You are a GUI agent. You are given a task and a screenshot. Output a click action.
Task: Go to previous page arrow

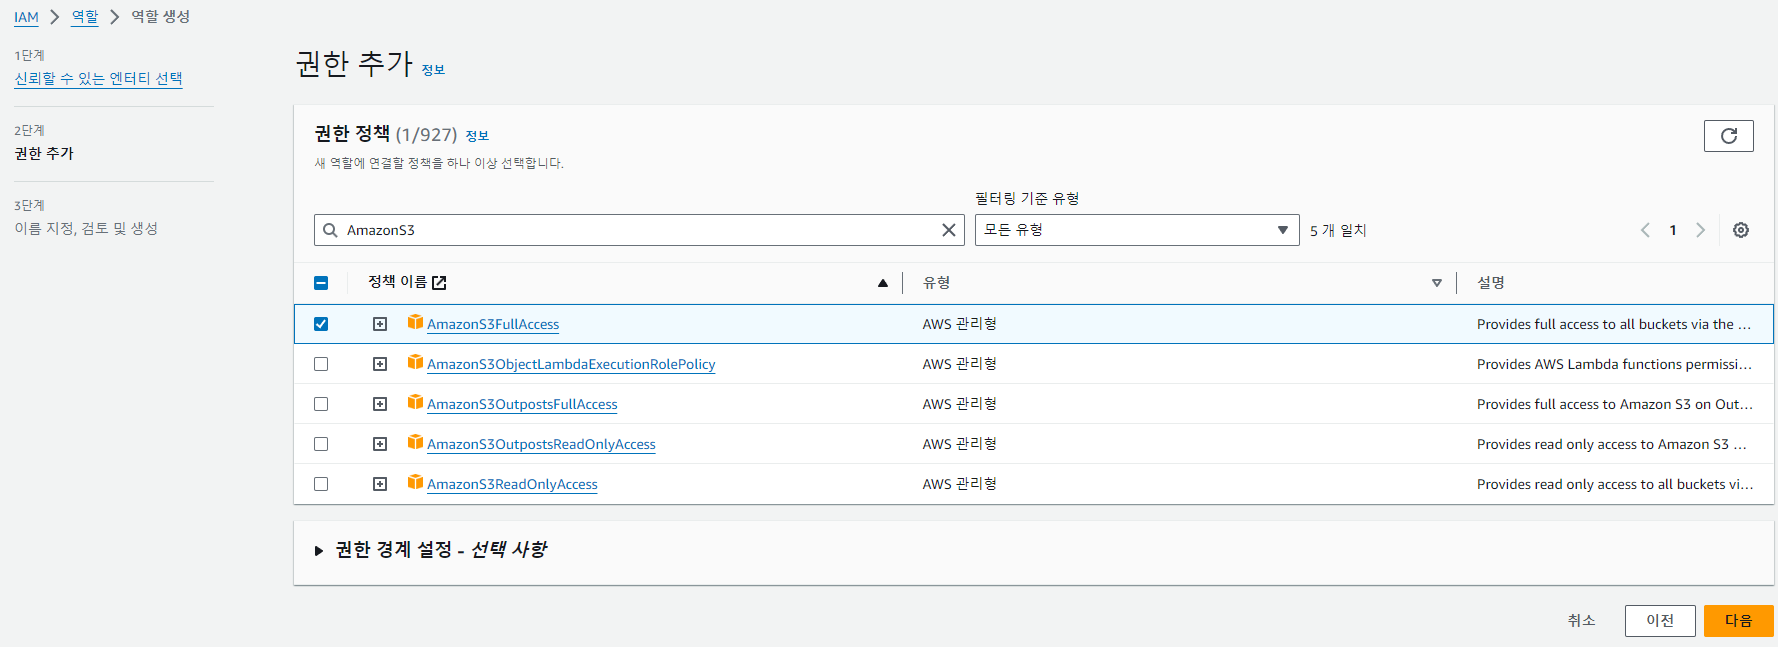1645,230
